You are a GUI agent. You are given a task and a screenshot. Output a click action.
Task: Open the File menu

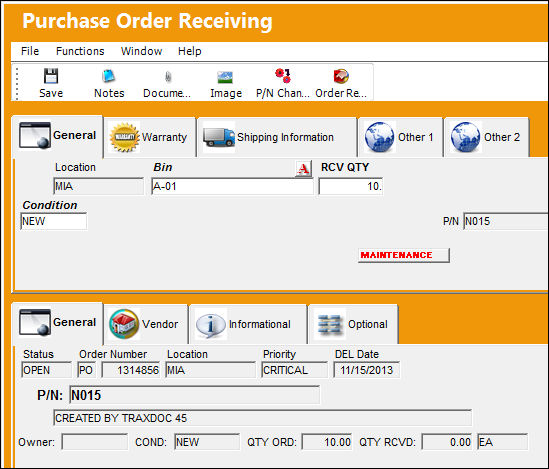click(30, 51)
